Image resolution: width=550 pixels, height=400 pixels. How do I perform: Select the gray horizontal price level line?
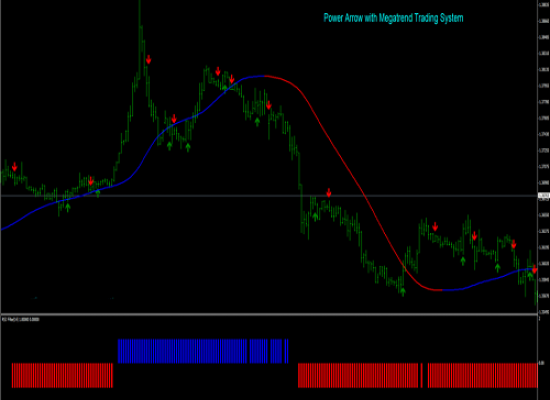269,196
